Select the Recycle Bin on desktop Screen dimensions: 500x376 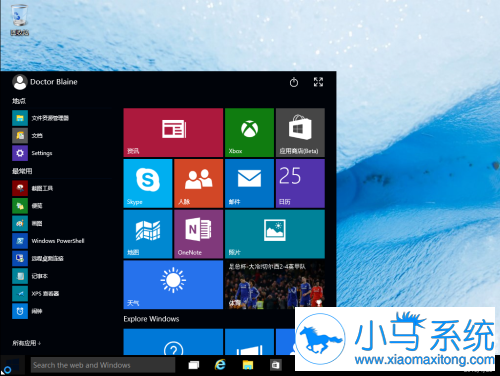click(x=19, y=19)
